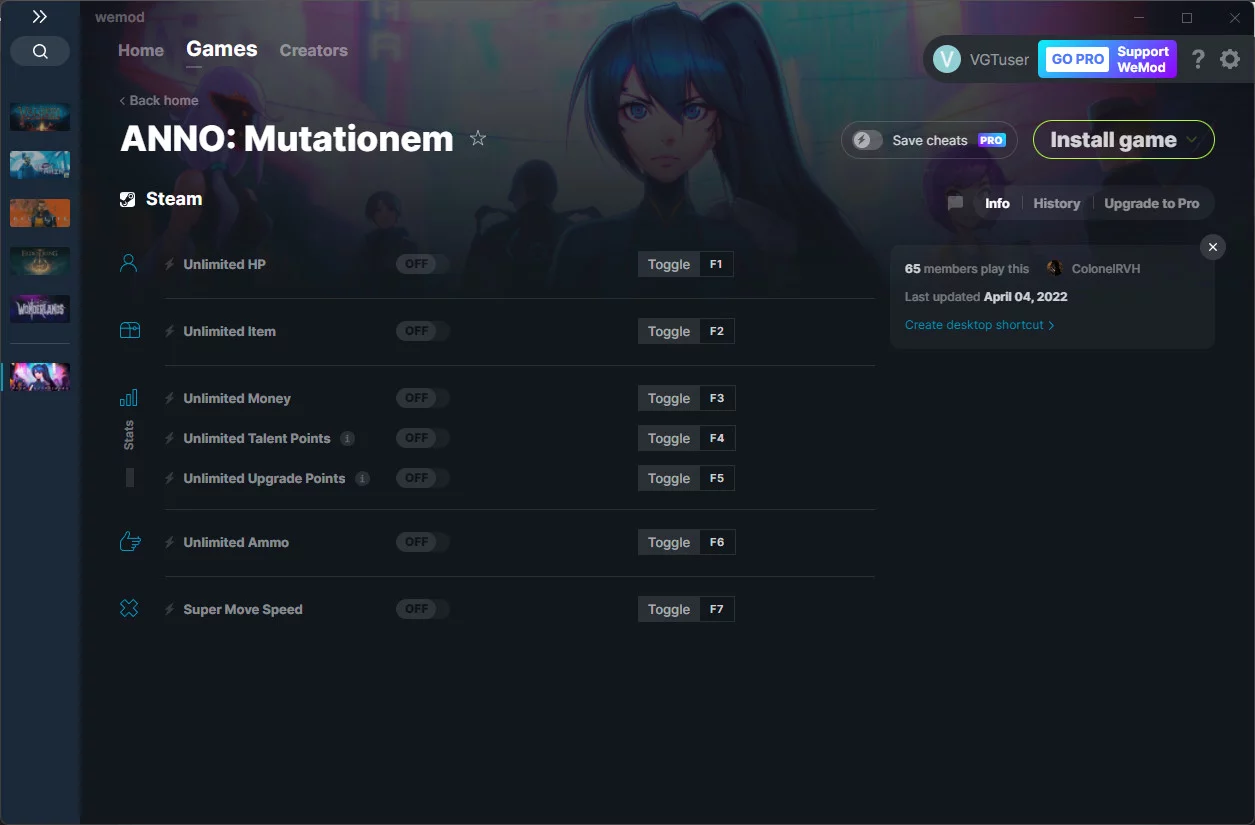
Task: Click the inventory chest category icon
Action: (x=129, y=331)
